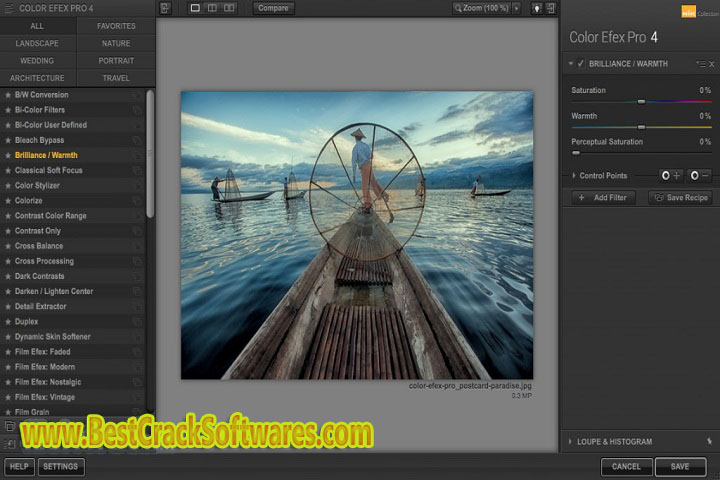This screenshot has width=720, height=480.
Task: Favorite star for B/W Conversion
Action: point(8,95)
